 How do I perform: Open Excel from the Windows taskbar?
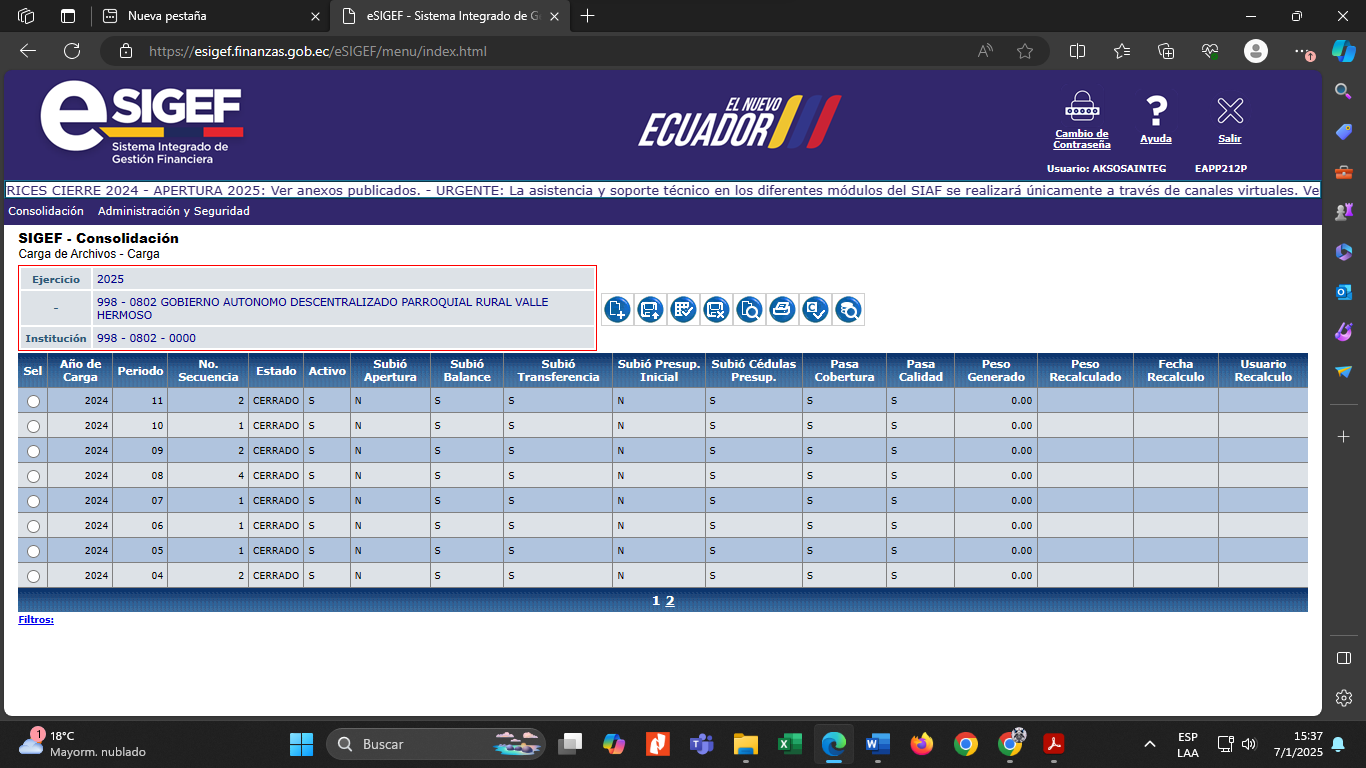[789, 744]
